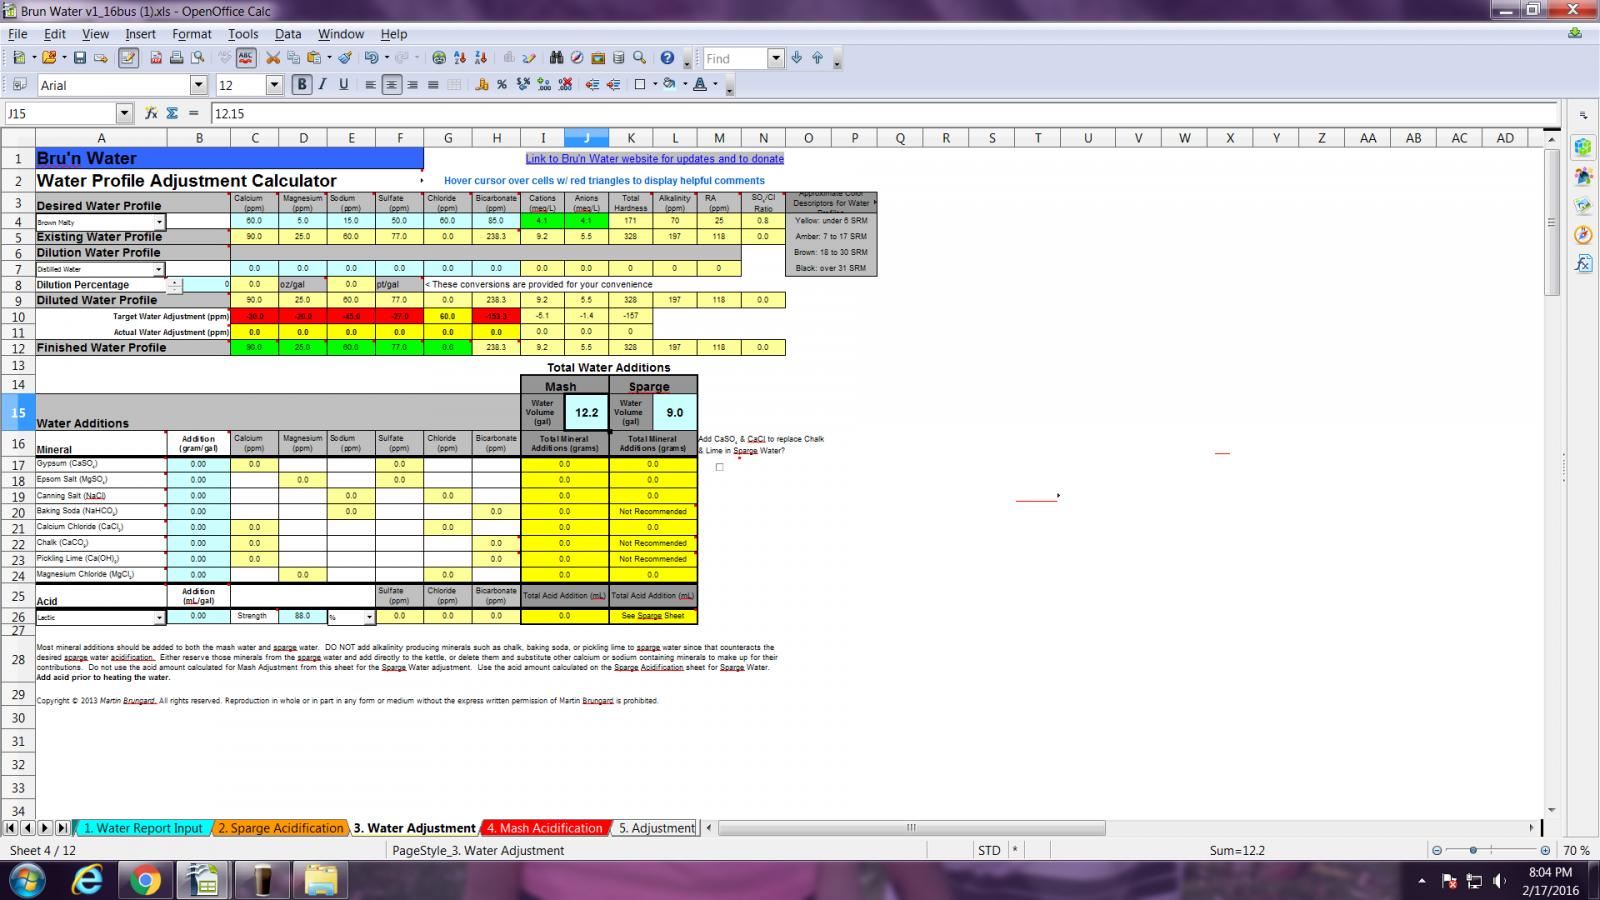
Task: Toggle Edit File mode button
Action: point(128,58)
